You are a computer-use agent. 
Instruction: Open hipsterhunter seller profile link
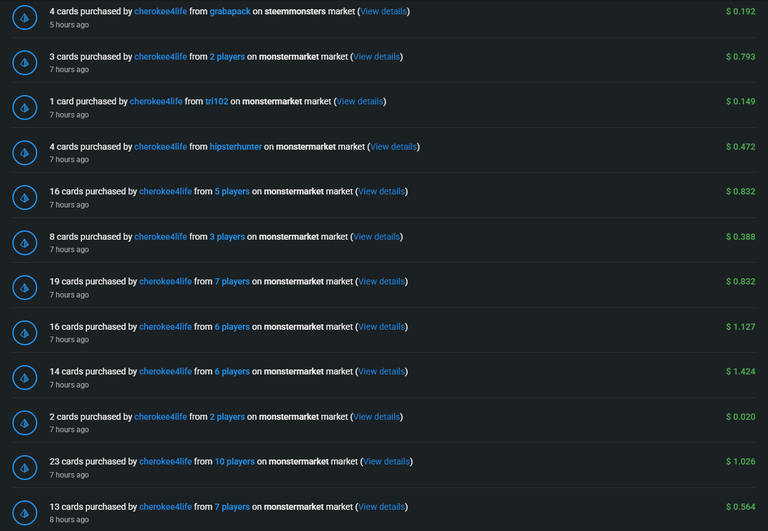(236, 146)
